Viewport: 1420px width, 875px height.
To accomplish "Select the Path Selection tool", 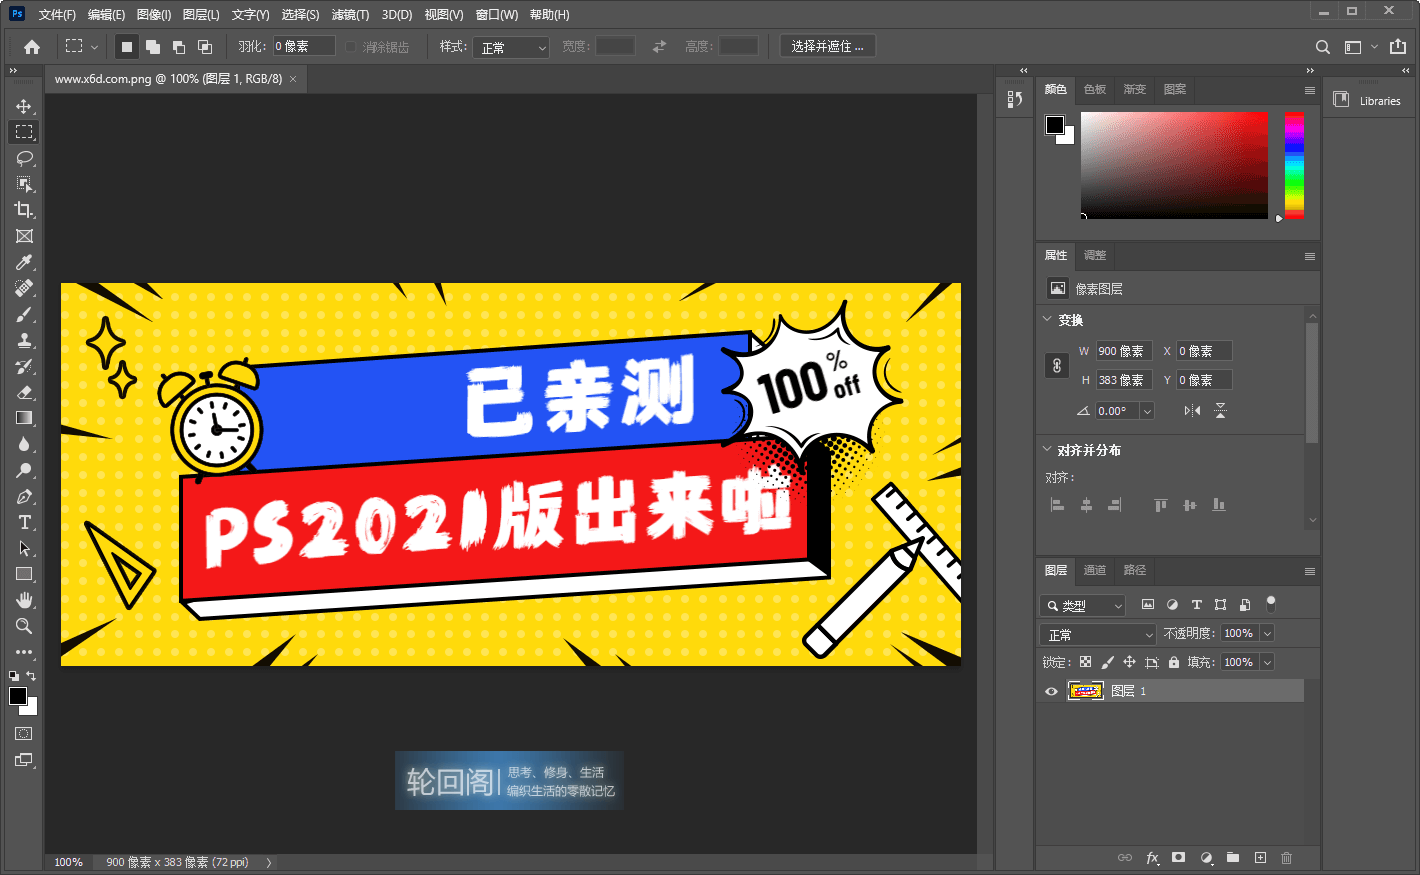I will 24,548.
